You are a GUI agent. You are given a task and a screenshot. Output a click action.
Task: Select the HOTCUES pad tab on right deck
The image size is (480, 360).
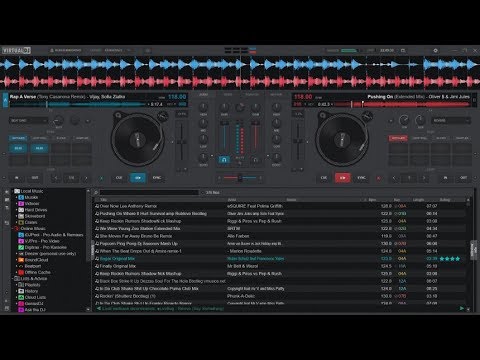(x=398, y=138)
